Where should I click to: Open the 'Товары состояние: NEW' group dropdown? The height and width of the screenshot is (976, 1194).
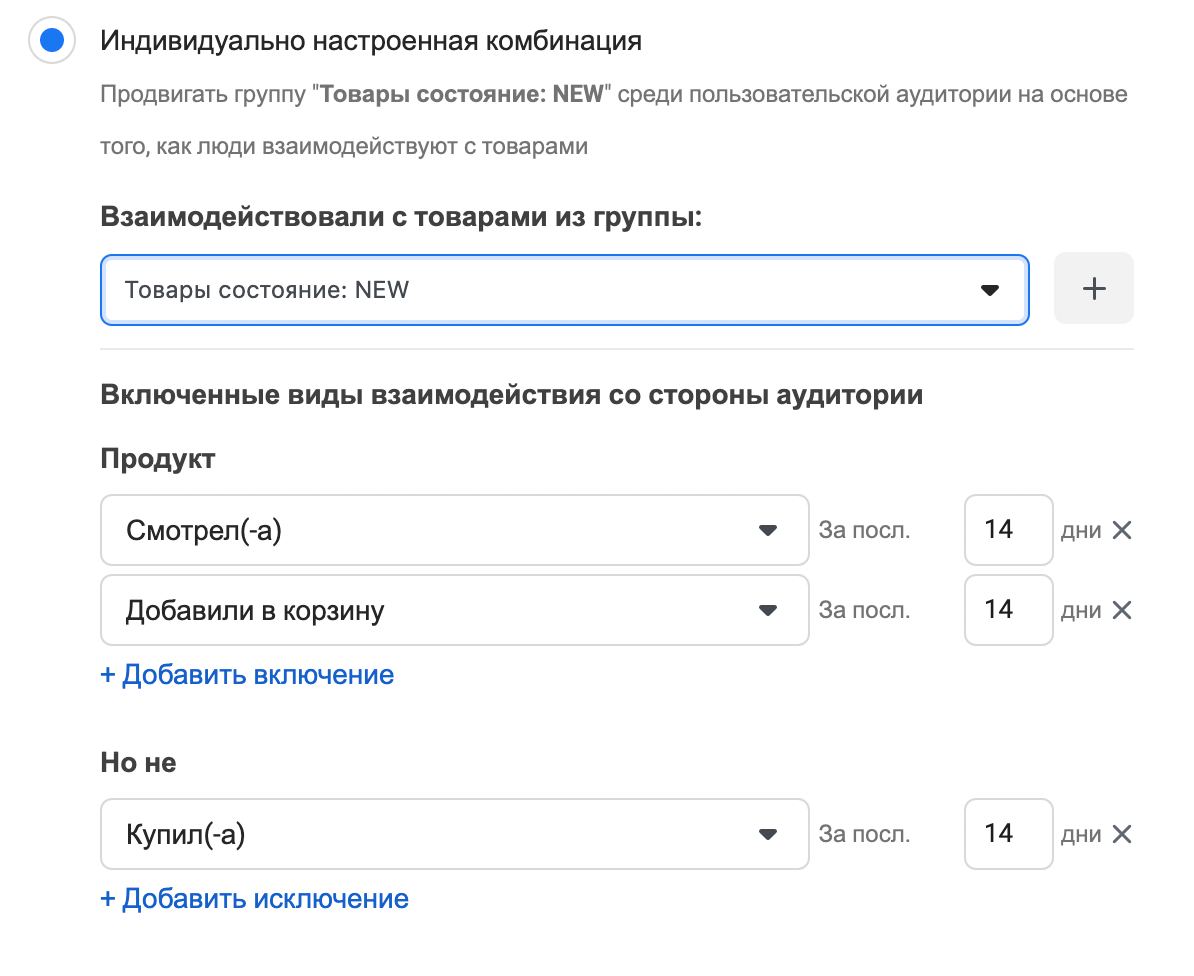[564, 290]
